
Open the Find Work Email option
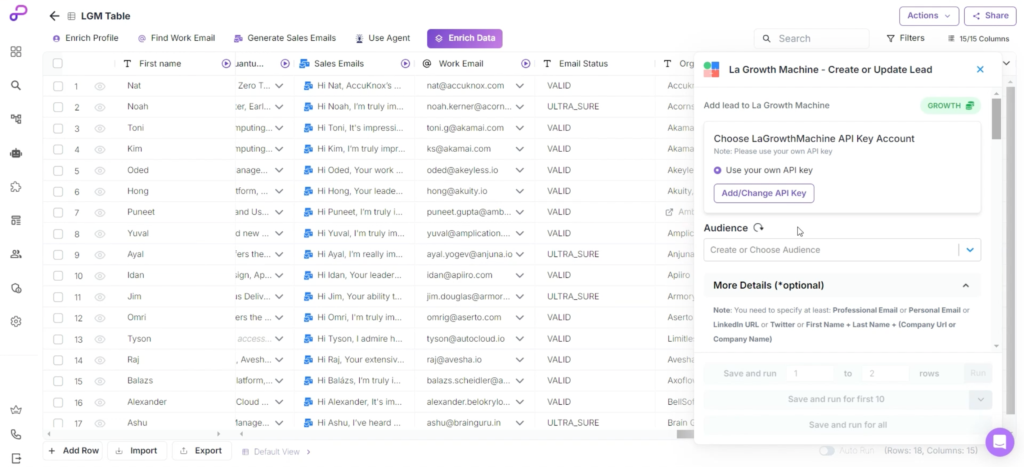[176, 38]
